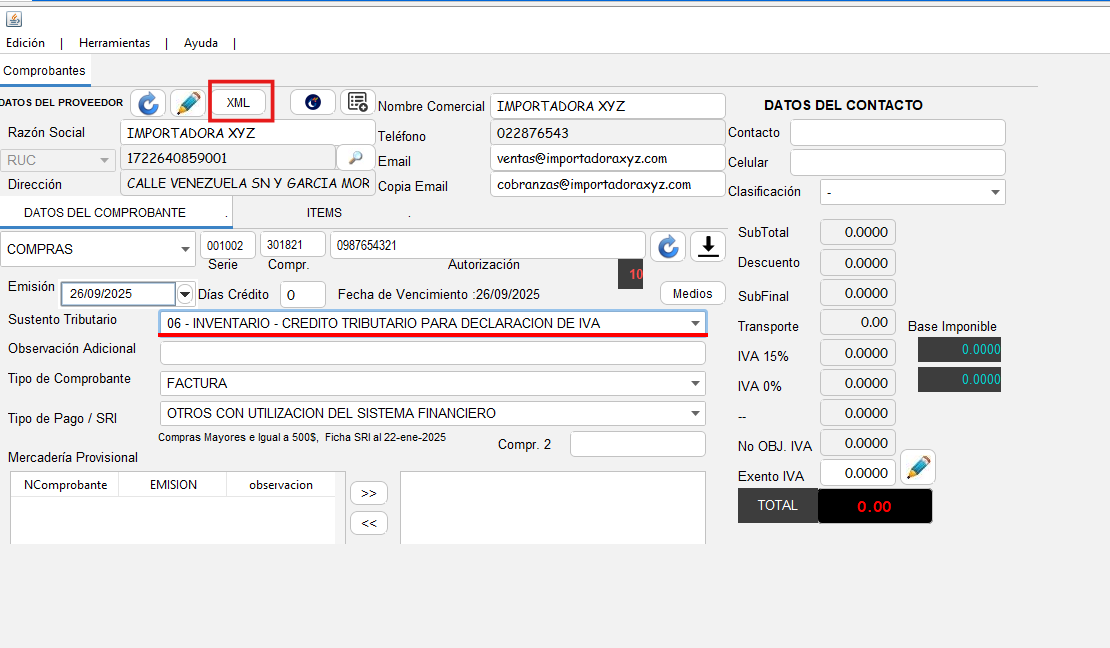Click the refresh icon next to Autorización field
This screenshot has width=1110, height=648.
coord(668,246)
